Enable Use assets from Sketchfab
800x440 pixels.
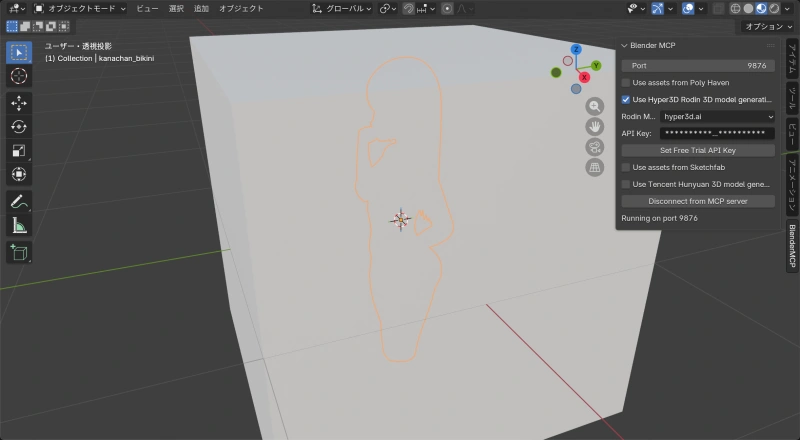(626, 167)
